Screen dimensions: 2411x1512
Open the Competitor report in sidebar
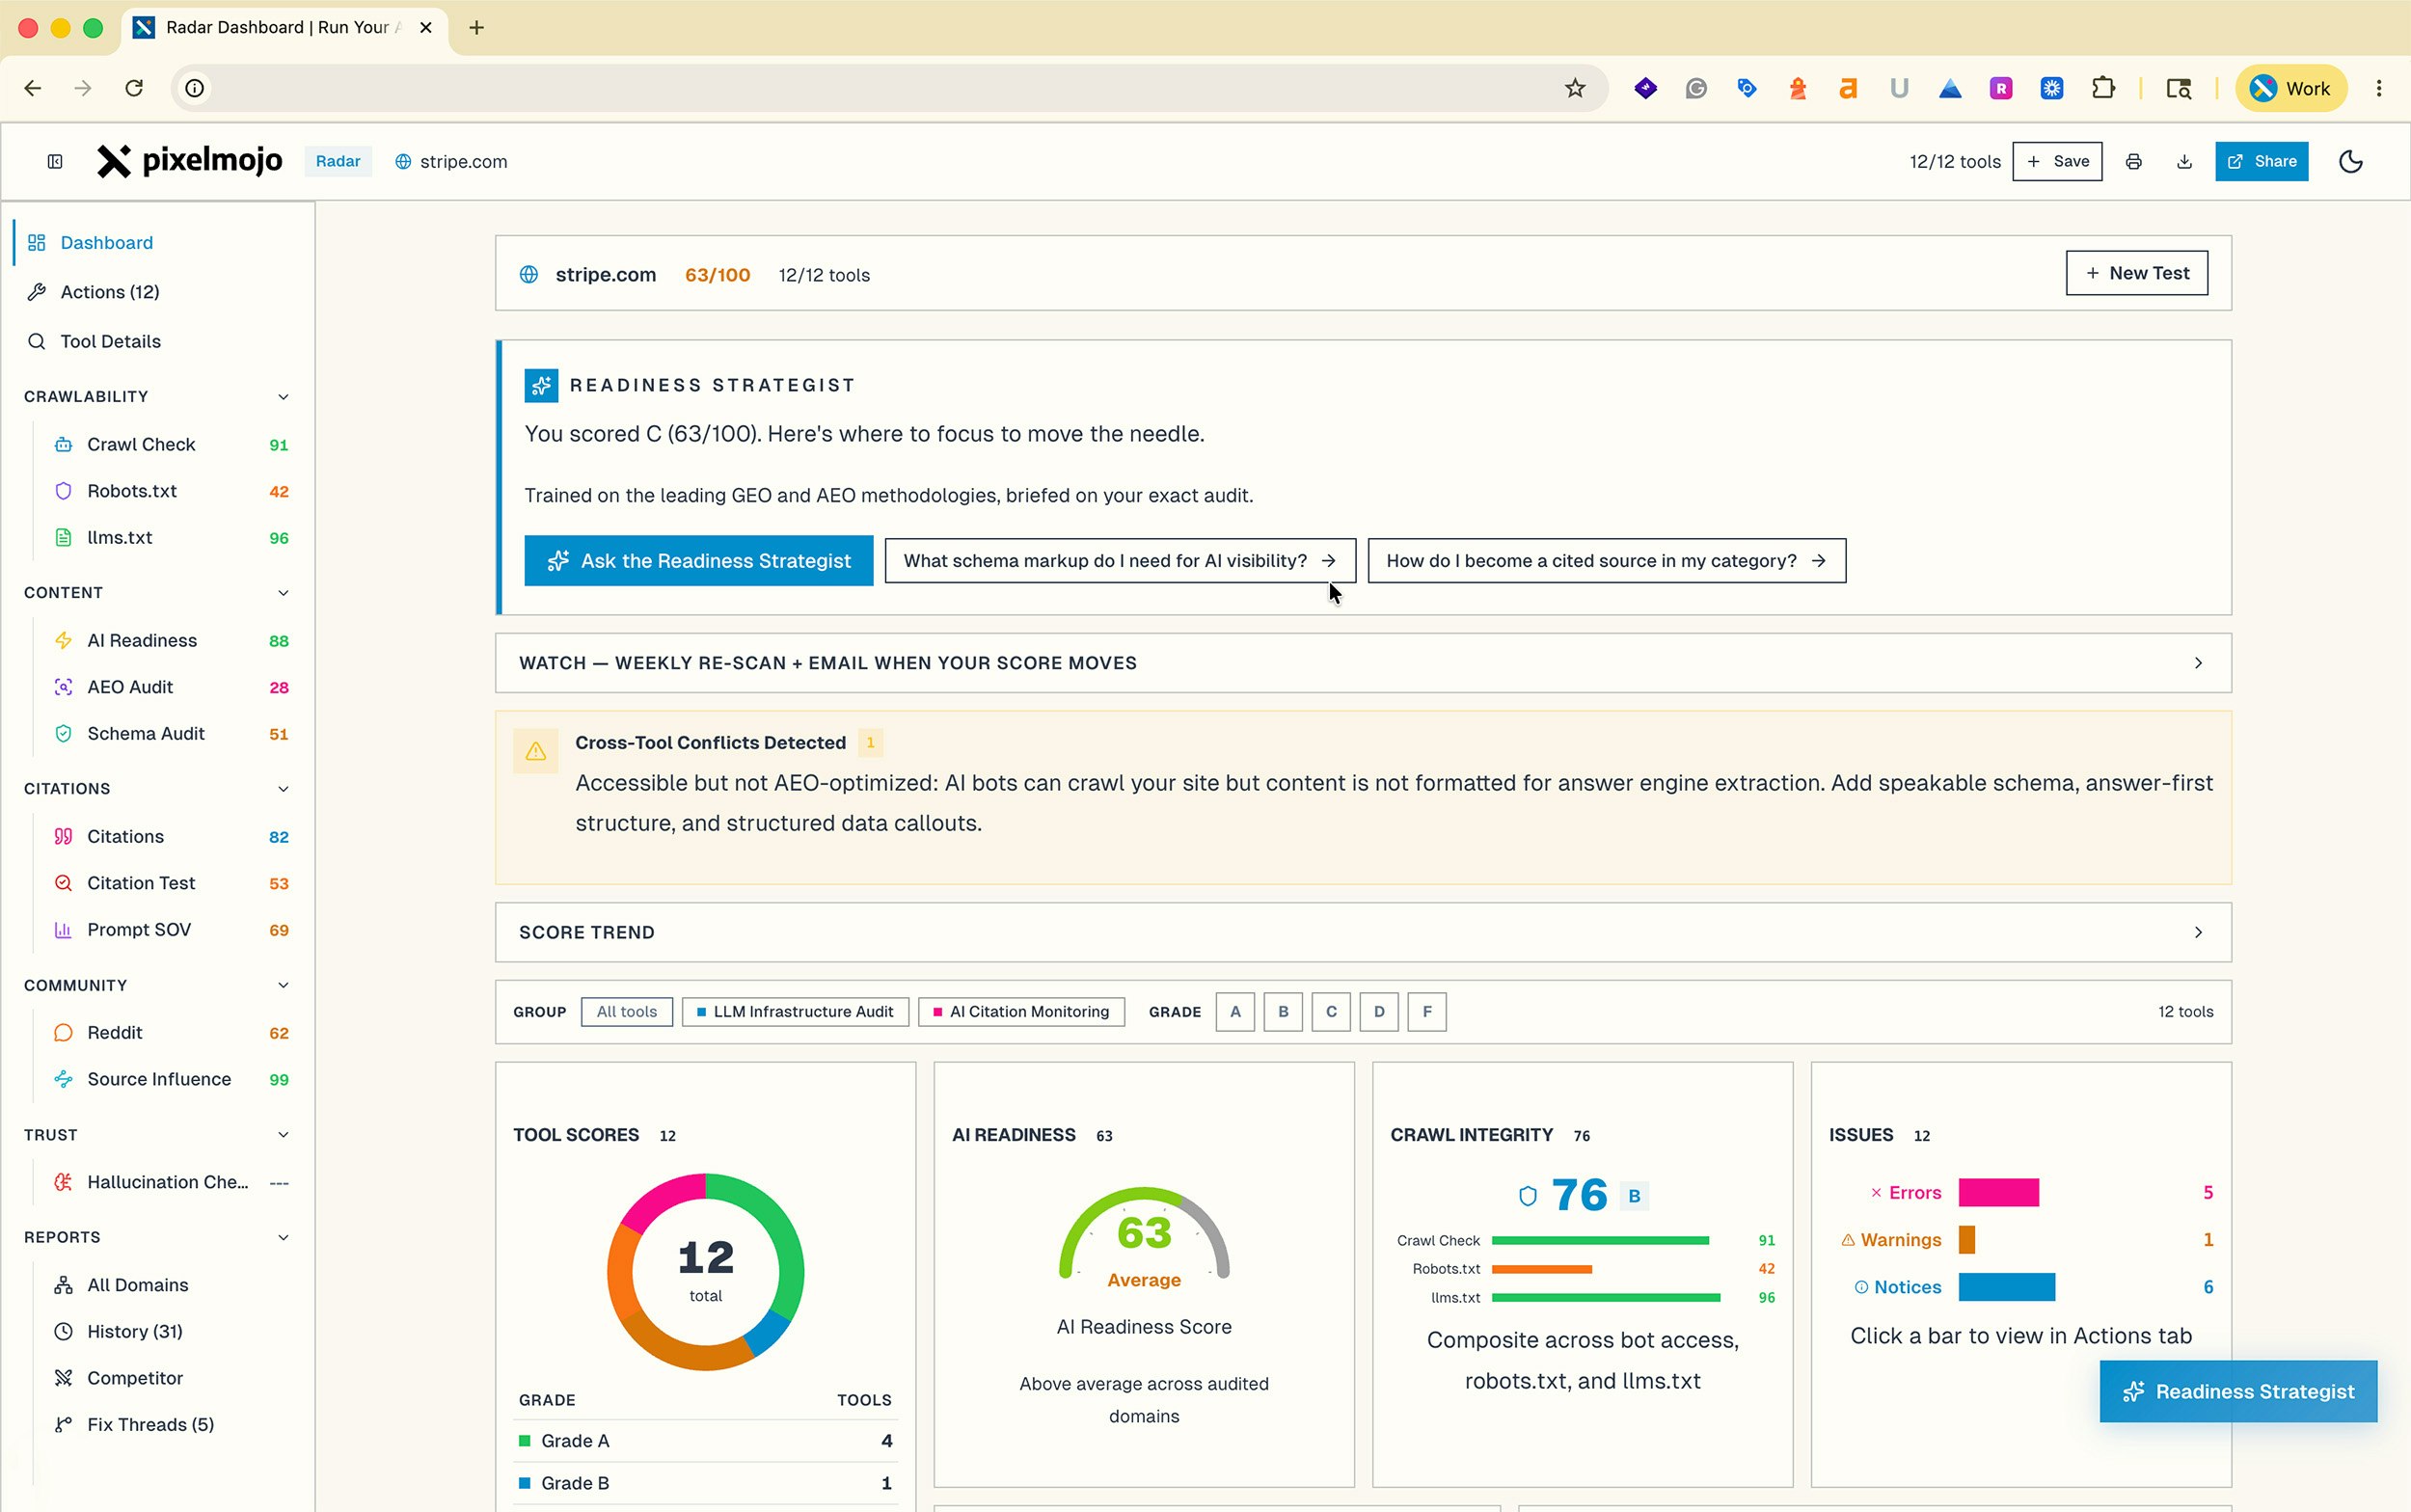[x=171, y=1379]
